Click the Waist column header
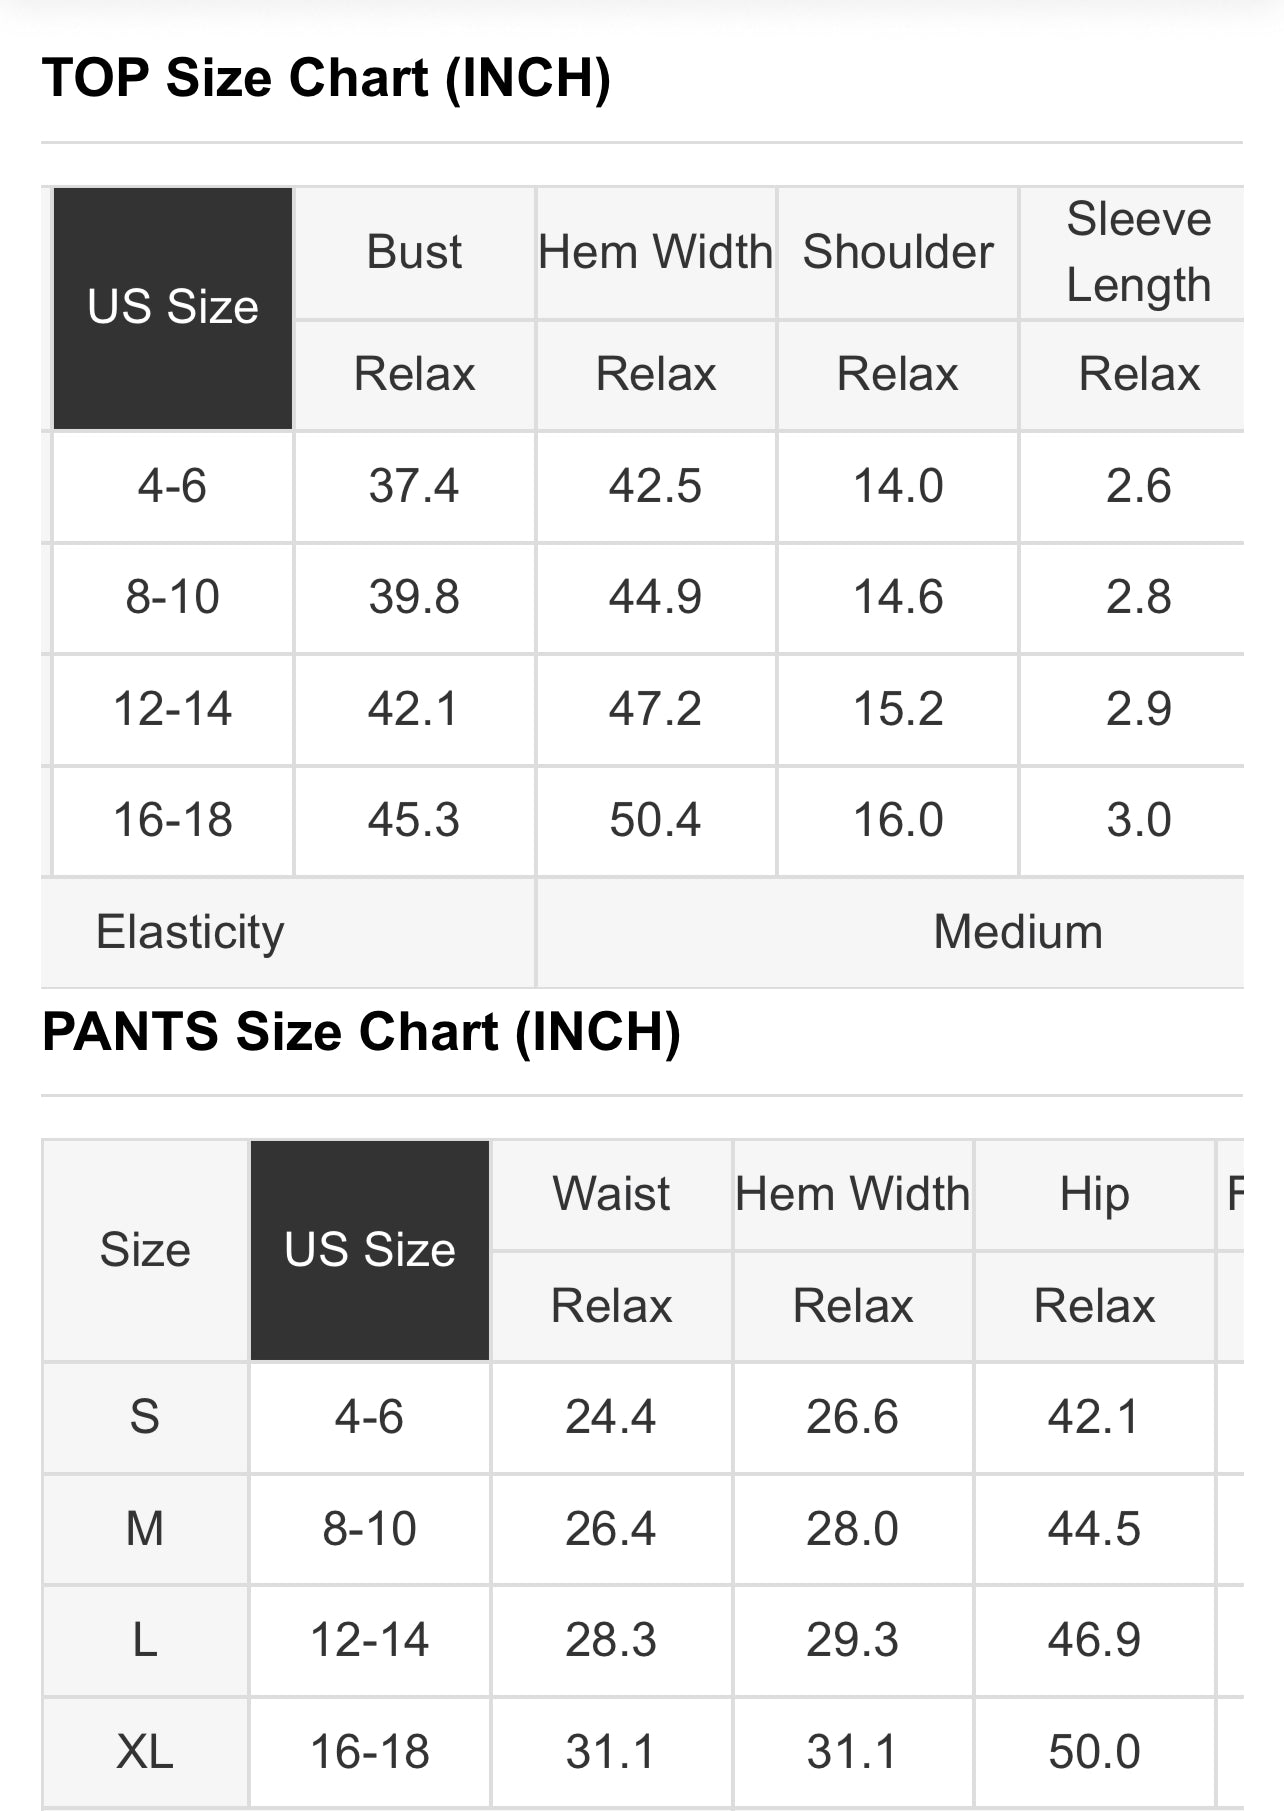 (x=611, y=1194)
